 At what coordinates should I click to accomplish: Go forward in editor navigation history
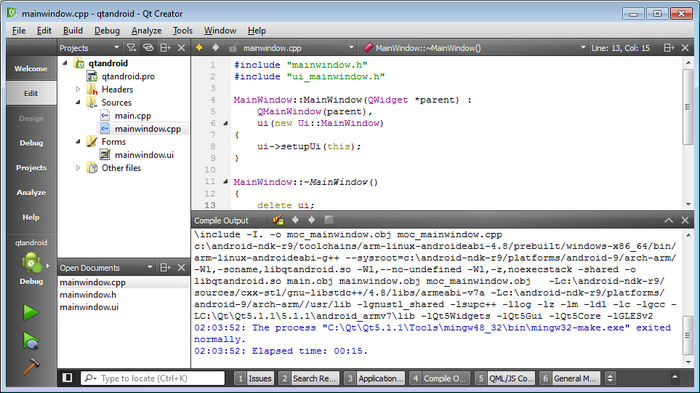216,47
